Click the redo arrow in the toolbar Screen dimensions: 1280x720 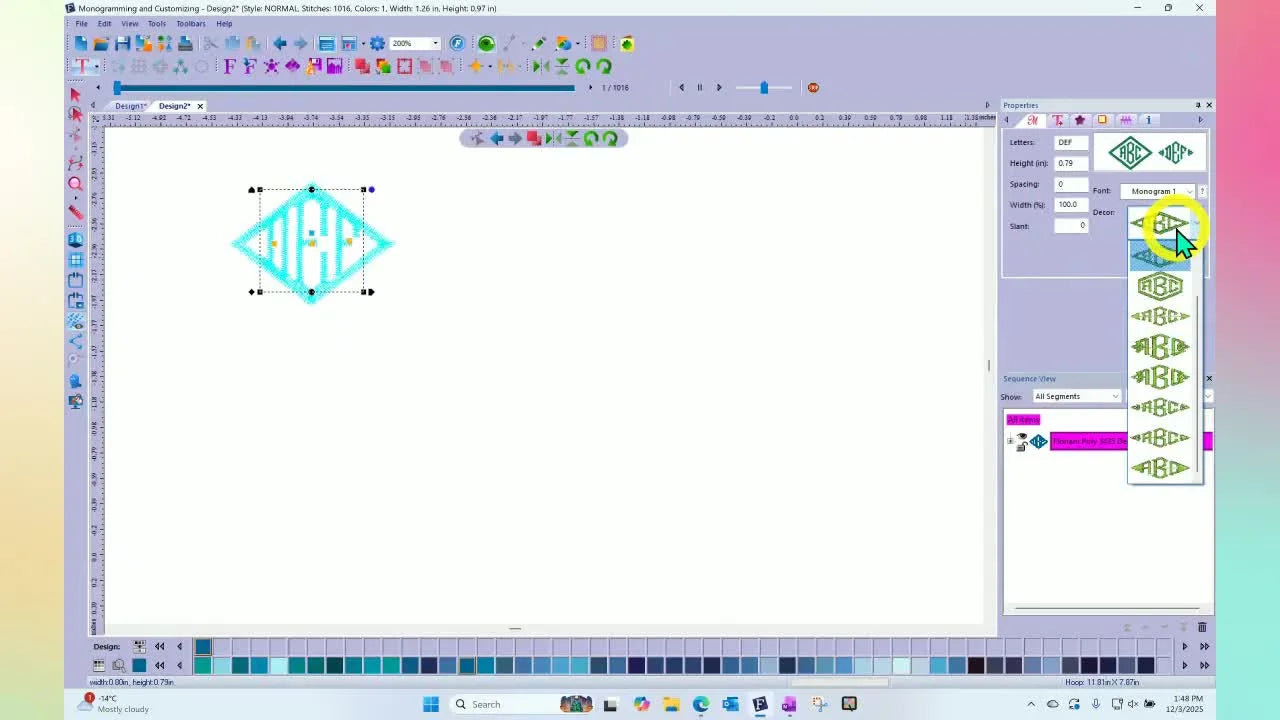coord(300,43)
